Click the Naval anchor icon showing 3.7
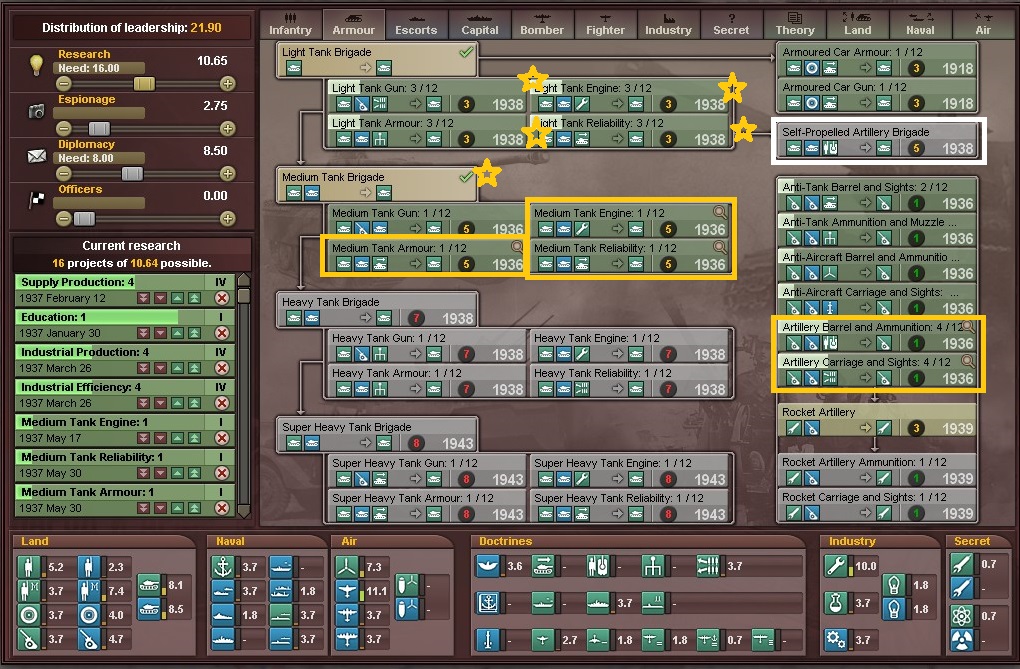Image resolution: width=1020 pixels, height=669 pixels. click(222, 567)
